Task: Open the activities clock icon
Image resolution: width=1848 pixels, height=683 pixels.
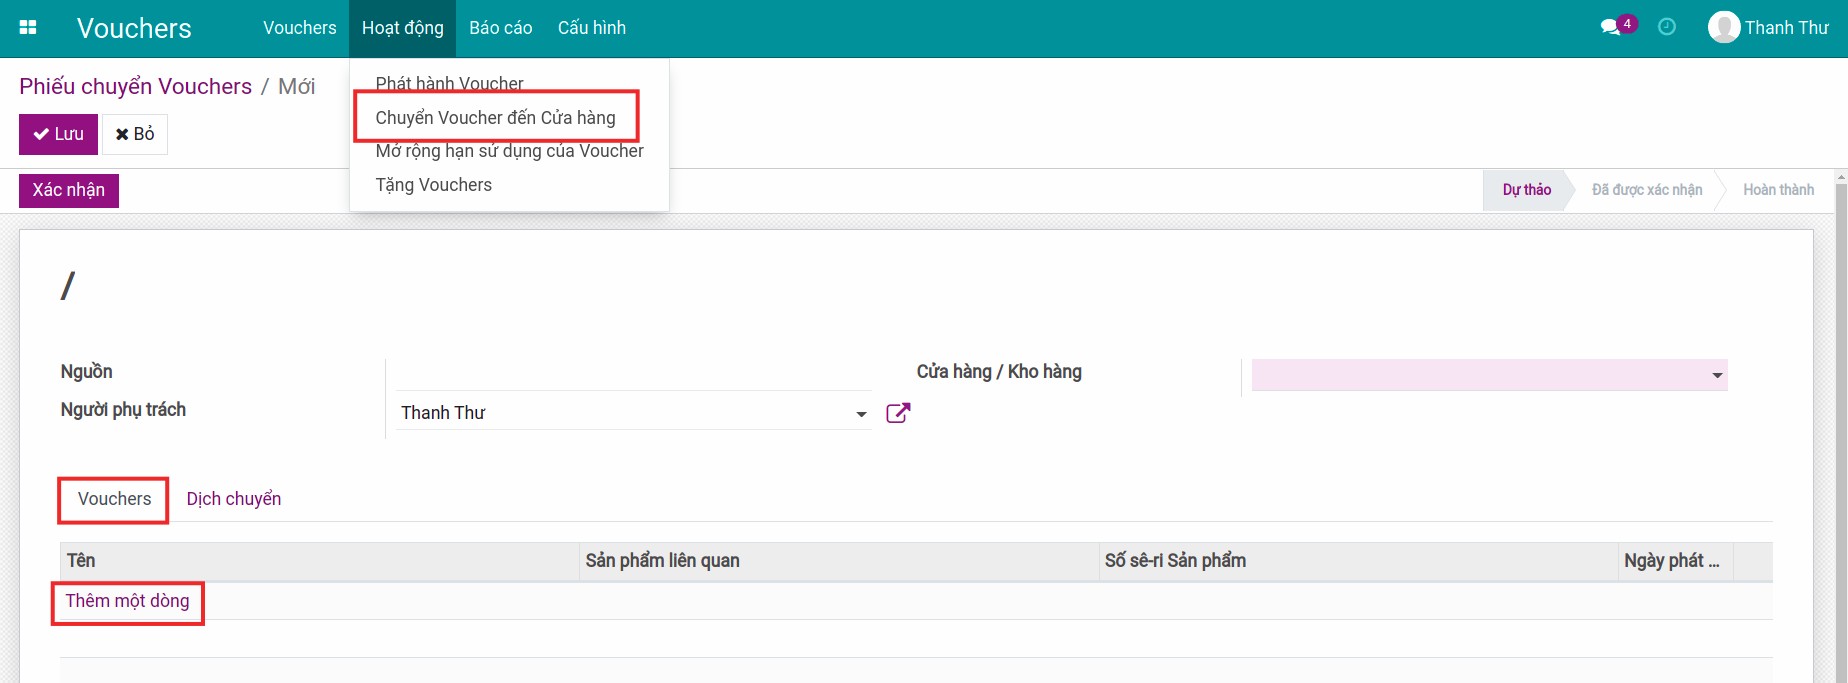Action: pyautogui.click(x=1667, y=27)
